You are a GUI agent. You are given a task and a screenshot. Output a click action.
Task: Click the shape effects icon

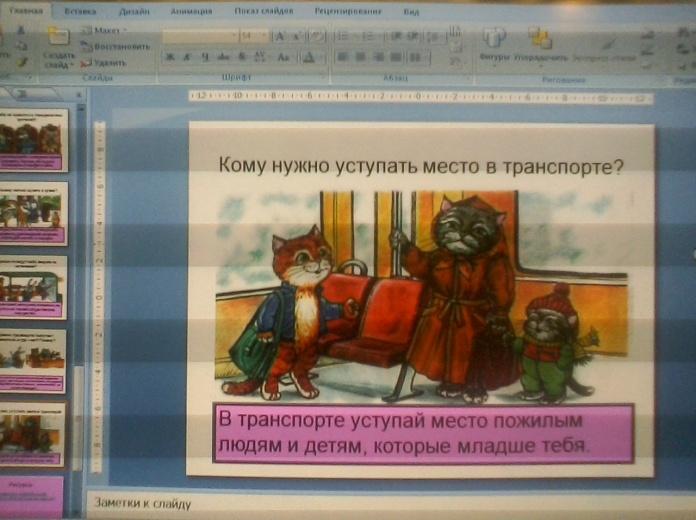click(x=648, y=65)
